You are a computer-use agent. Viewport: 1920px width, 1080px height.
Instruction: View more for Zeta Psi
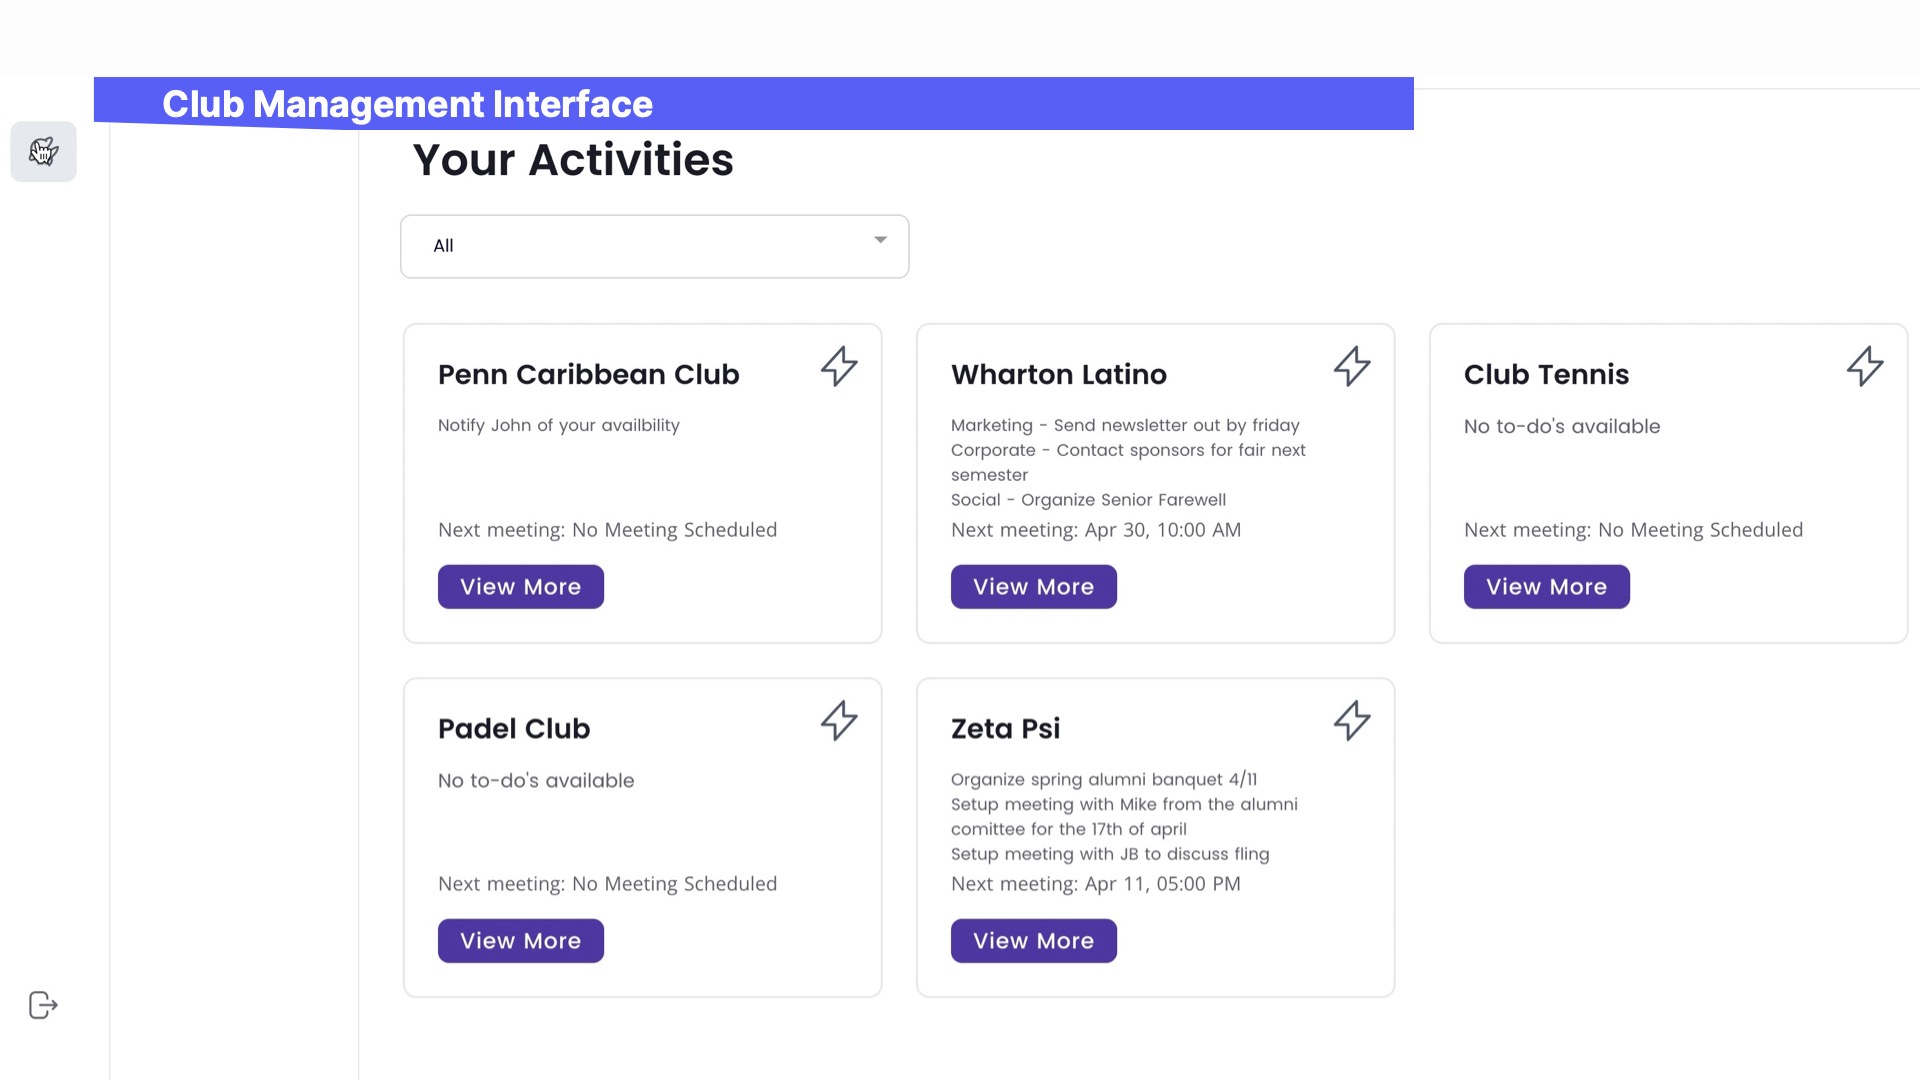pyautogui.click(x=1033, y=941)
